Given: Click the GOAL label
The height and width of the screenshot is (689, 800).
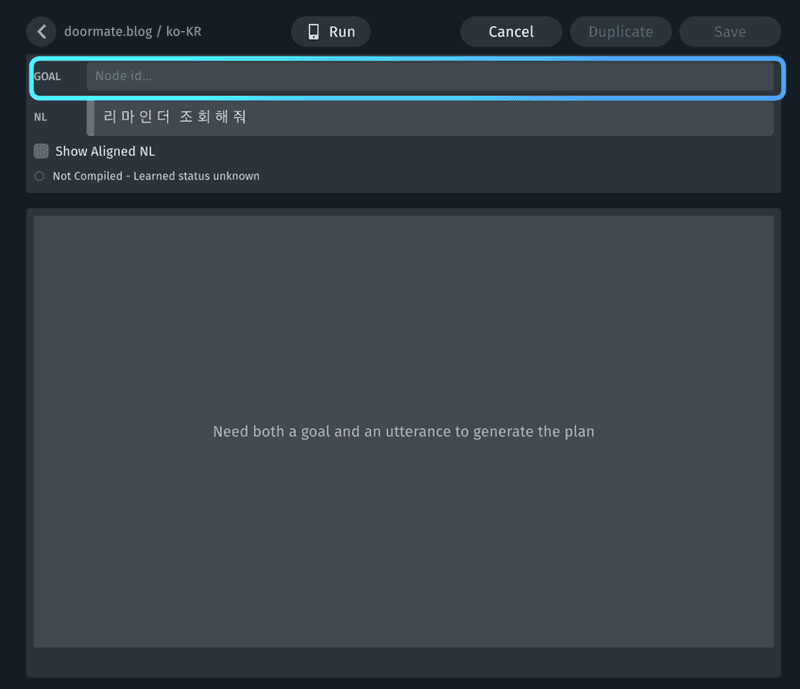Looking at the screenshot, I should pyautogui.click(x=47, y=77).
